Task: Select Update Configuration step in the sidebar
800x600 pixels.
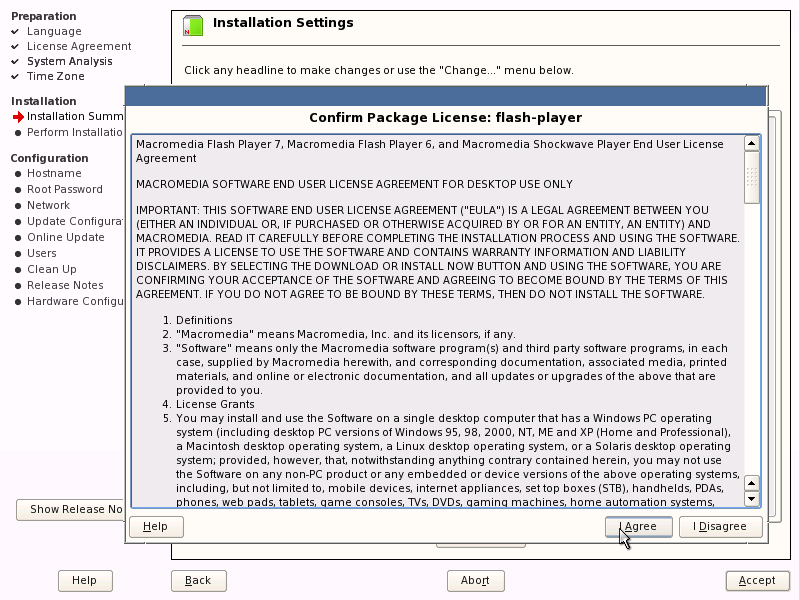Action: [x=75, y=221]
